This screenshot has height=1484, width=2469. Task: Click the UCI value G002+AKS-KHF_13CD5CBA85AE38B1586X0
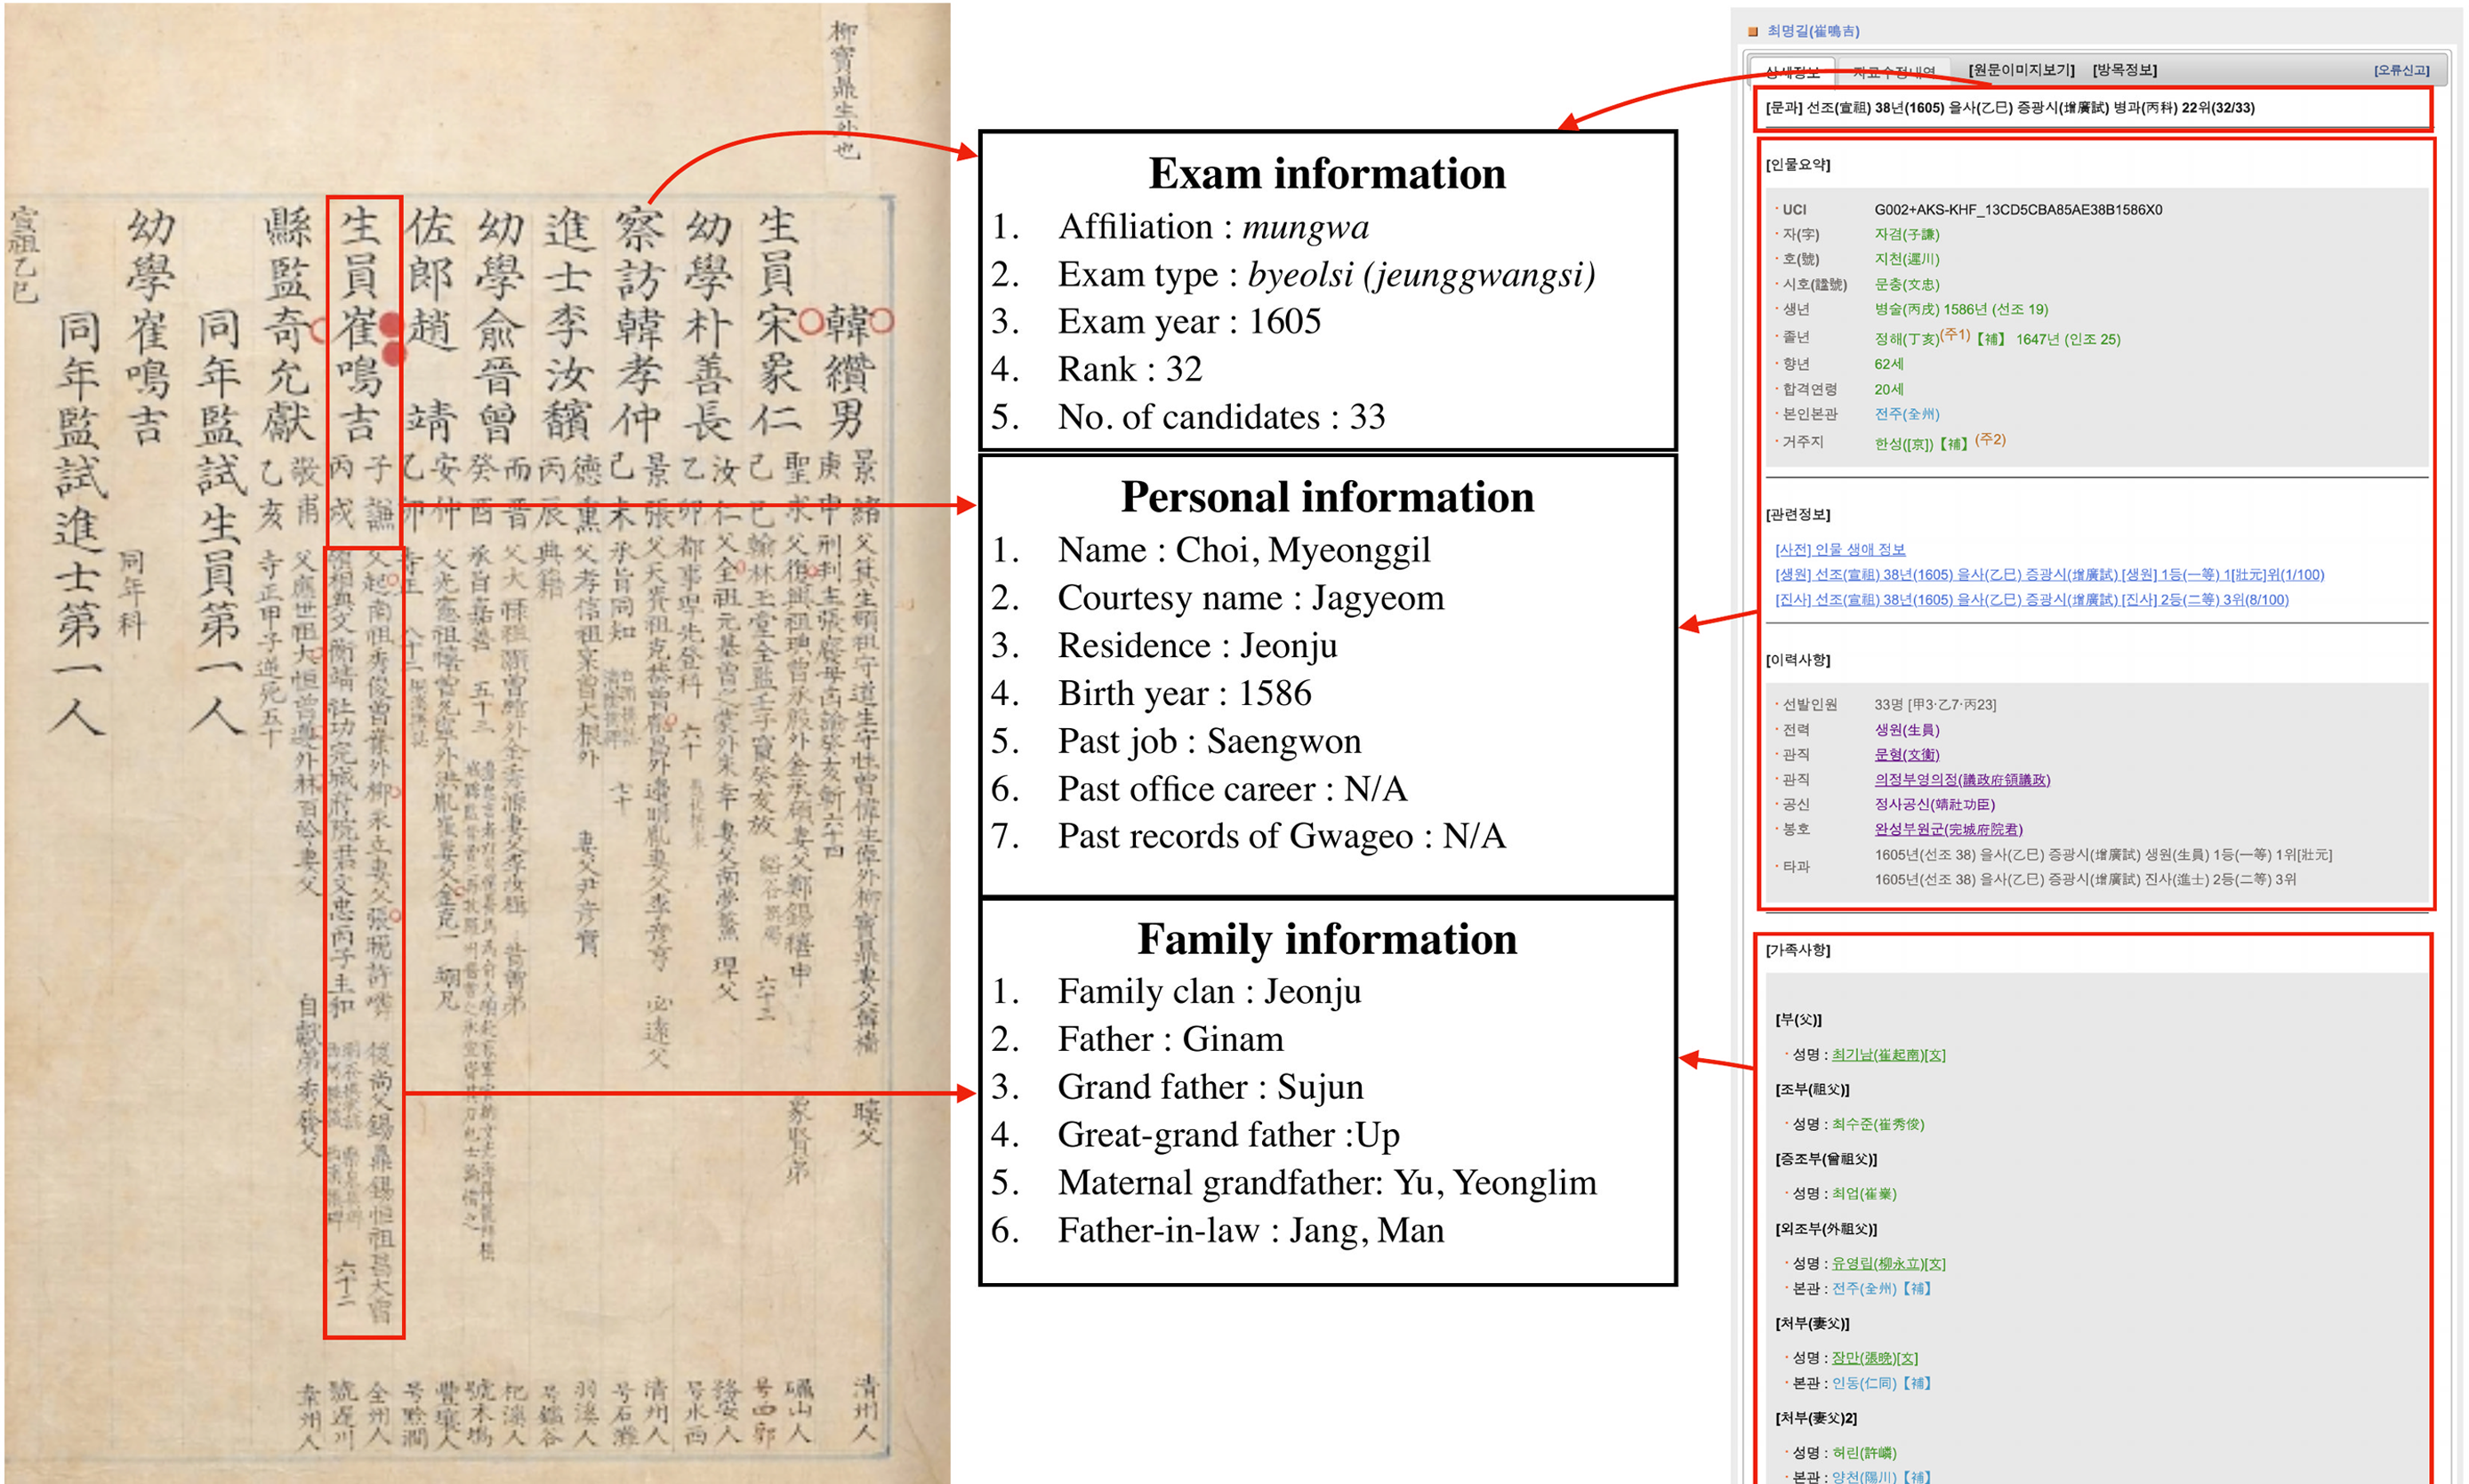(x=2016, y=209)
